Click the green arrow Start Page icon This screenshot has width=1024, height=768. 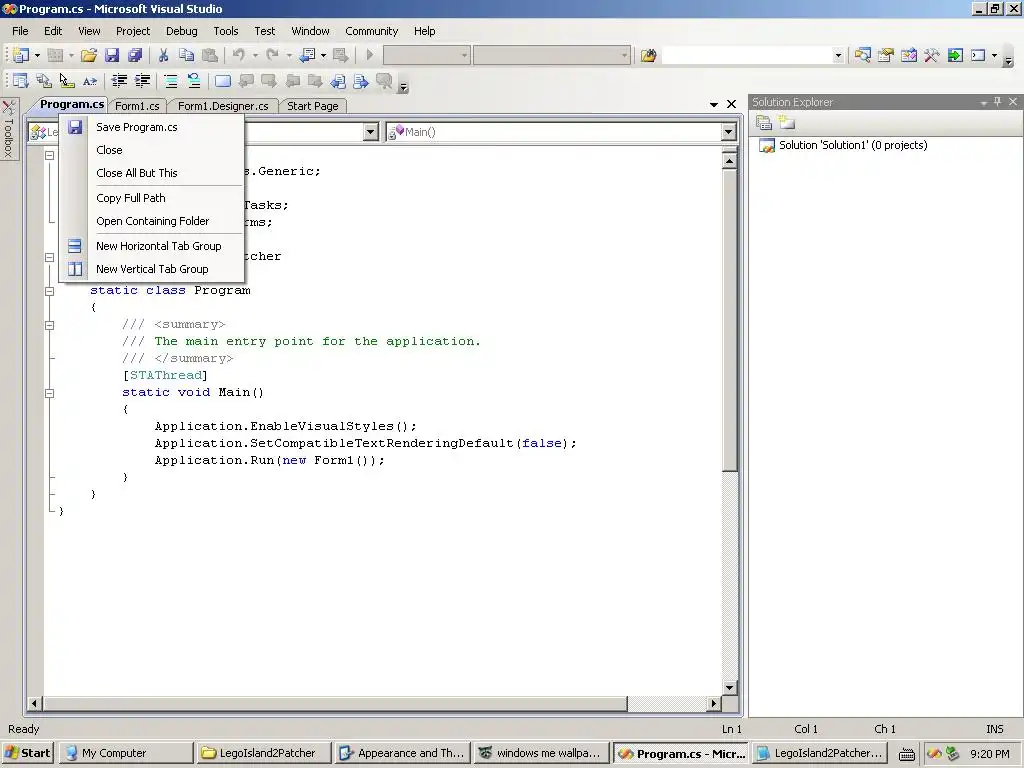[x=955, y=56]
